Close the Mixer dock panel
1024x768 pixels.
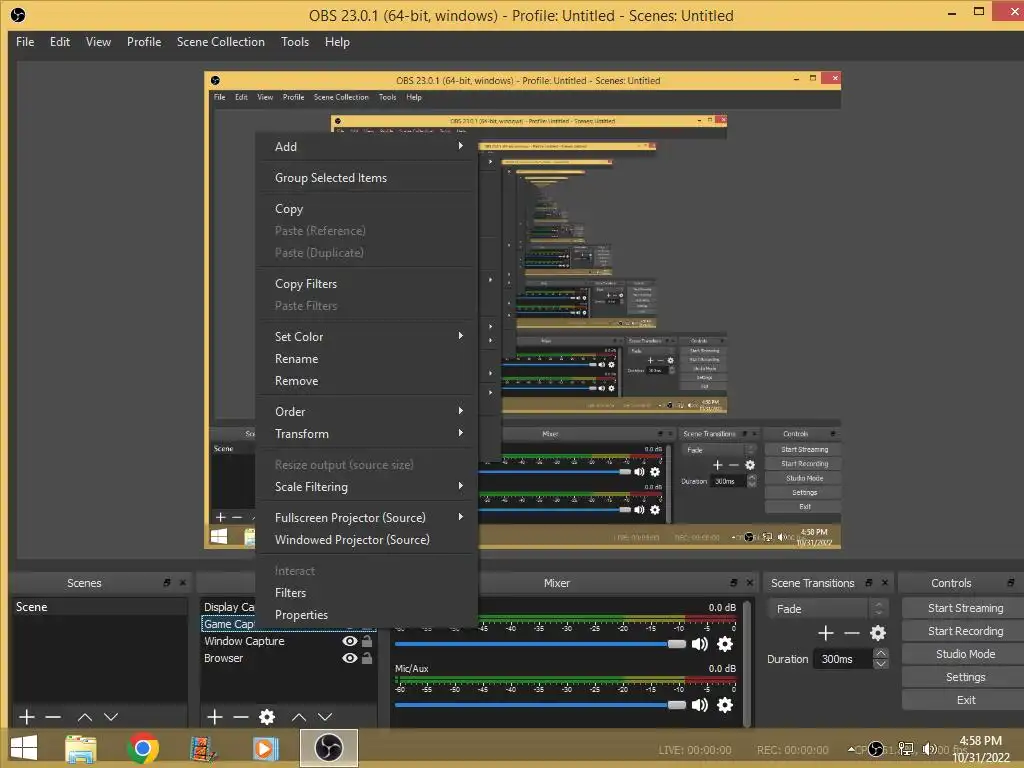[x=750, y=583]
